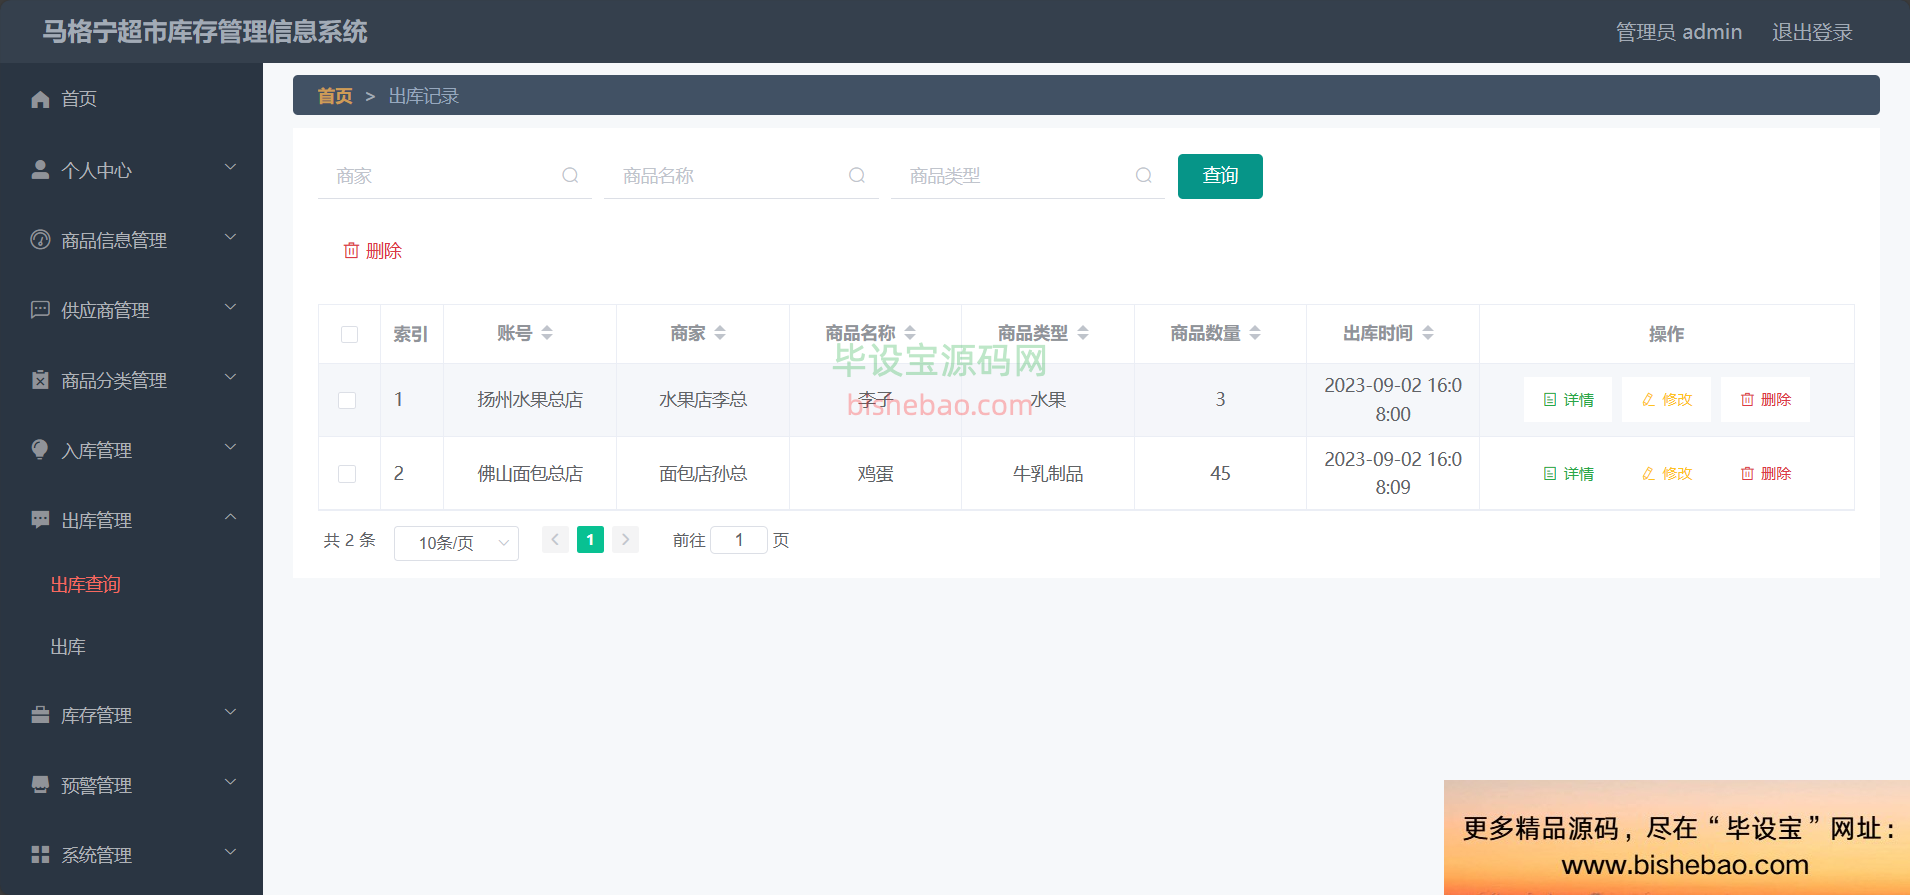
Task: Click 修改 for 佛山面包总店 row
Action: (1666, 474)
